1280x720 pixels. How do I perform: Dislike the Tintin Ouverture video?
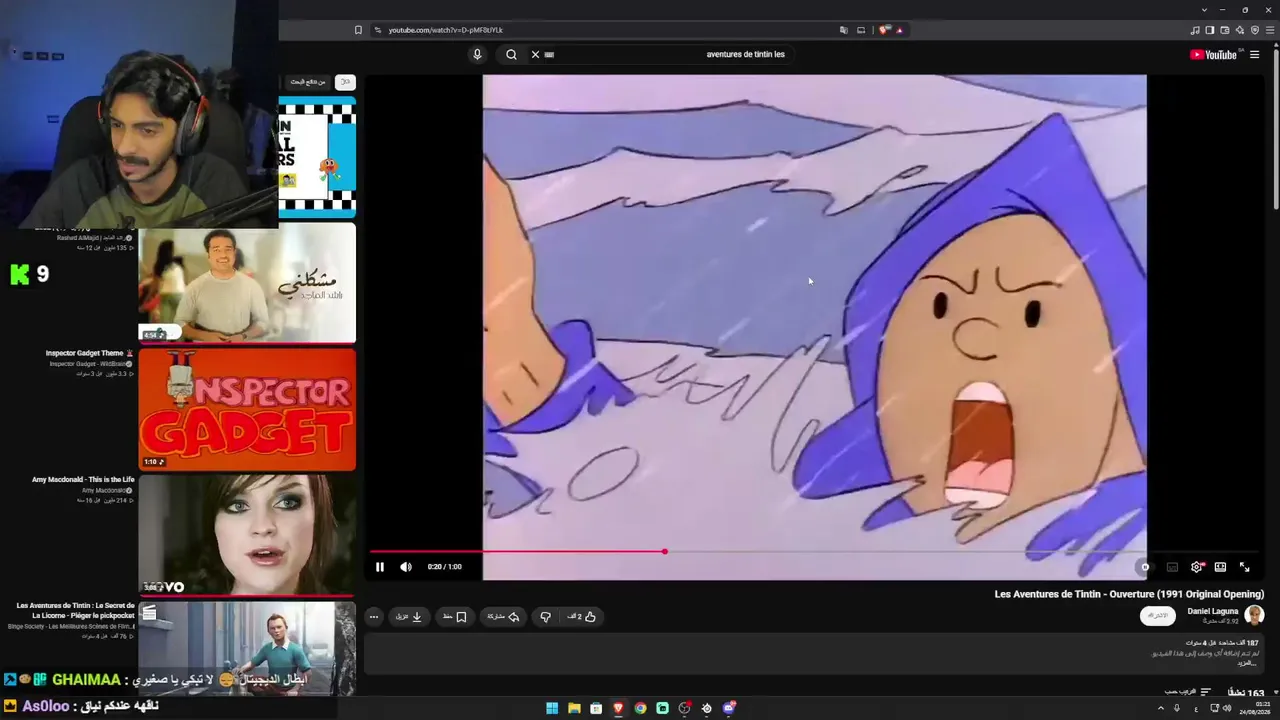[x=545, y=617]
